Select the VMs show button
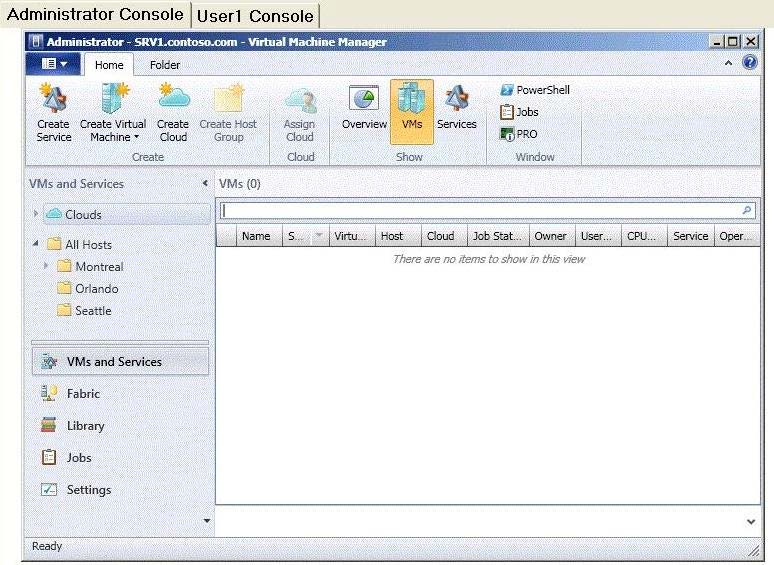The image size is (774, 565). 412,112
